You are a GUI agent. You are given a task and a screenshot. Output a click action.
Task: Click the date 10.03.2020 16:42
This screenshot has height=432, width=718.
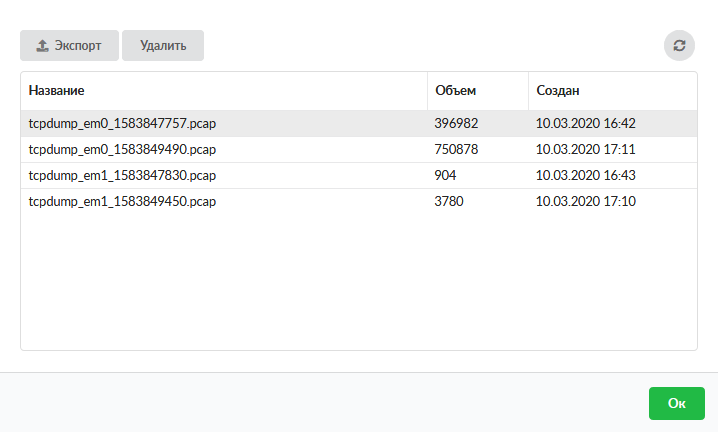[x=586, y=123]
